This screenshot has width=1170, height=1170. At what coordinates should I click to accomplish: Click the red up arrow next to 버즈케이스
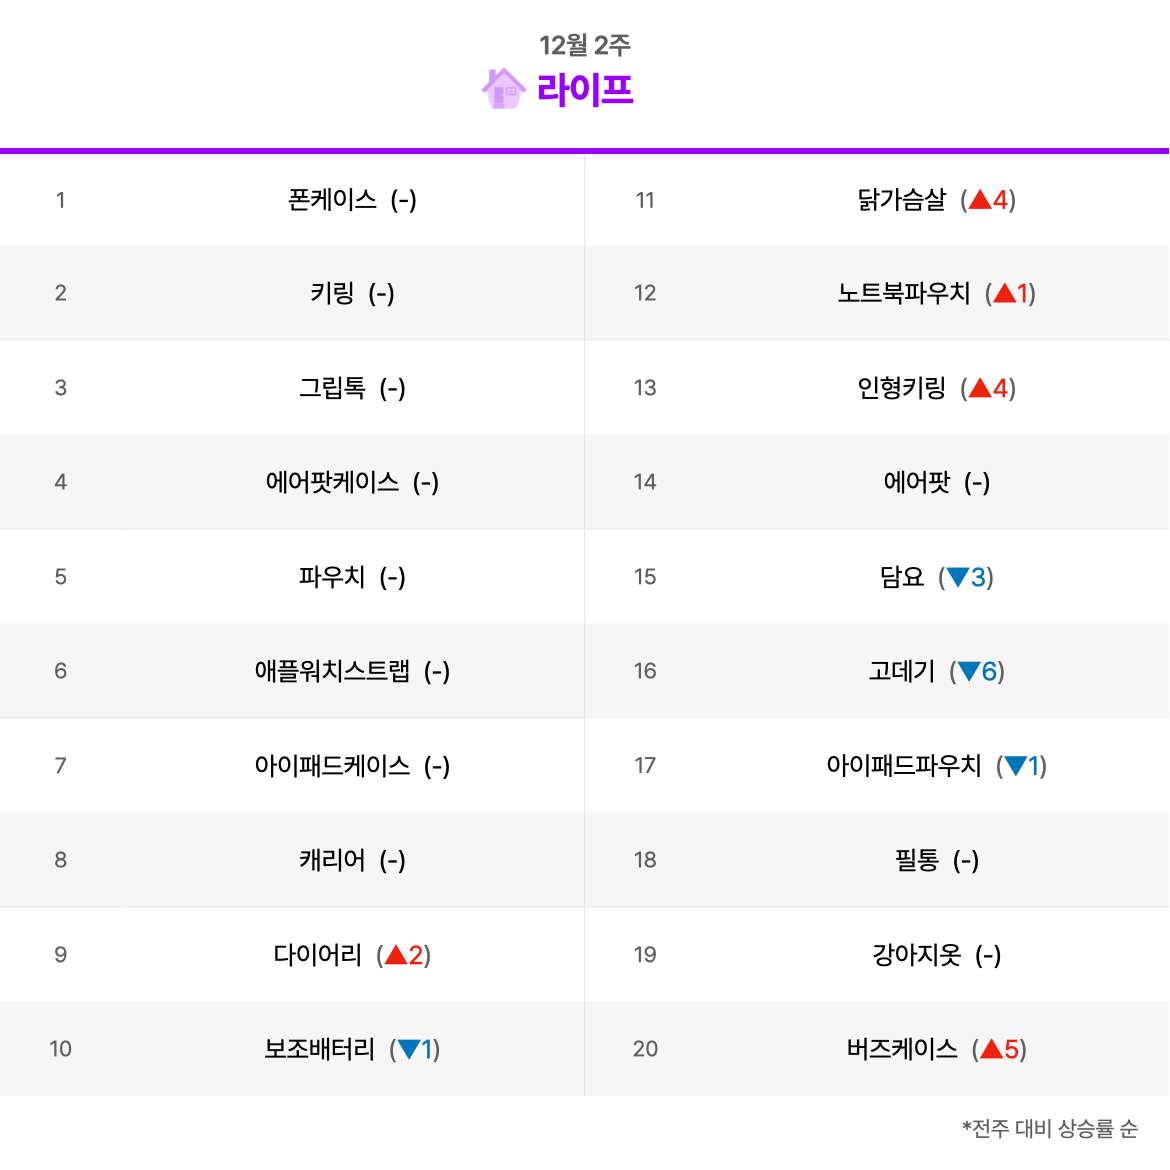click(991, 1048)
